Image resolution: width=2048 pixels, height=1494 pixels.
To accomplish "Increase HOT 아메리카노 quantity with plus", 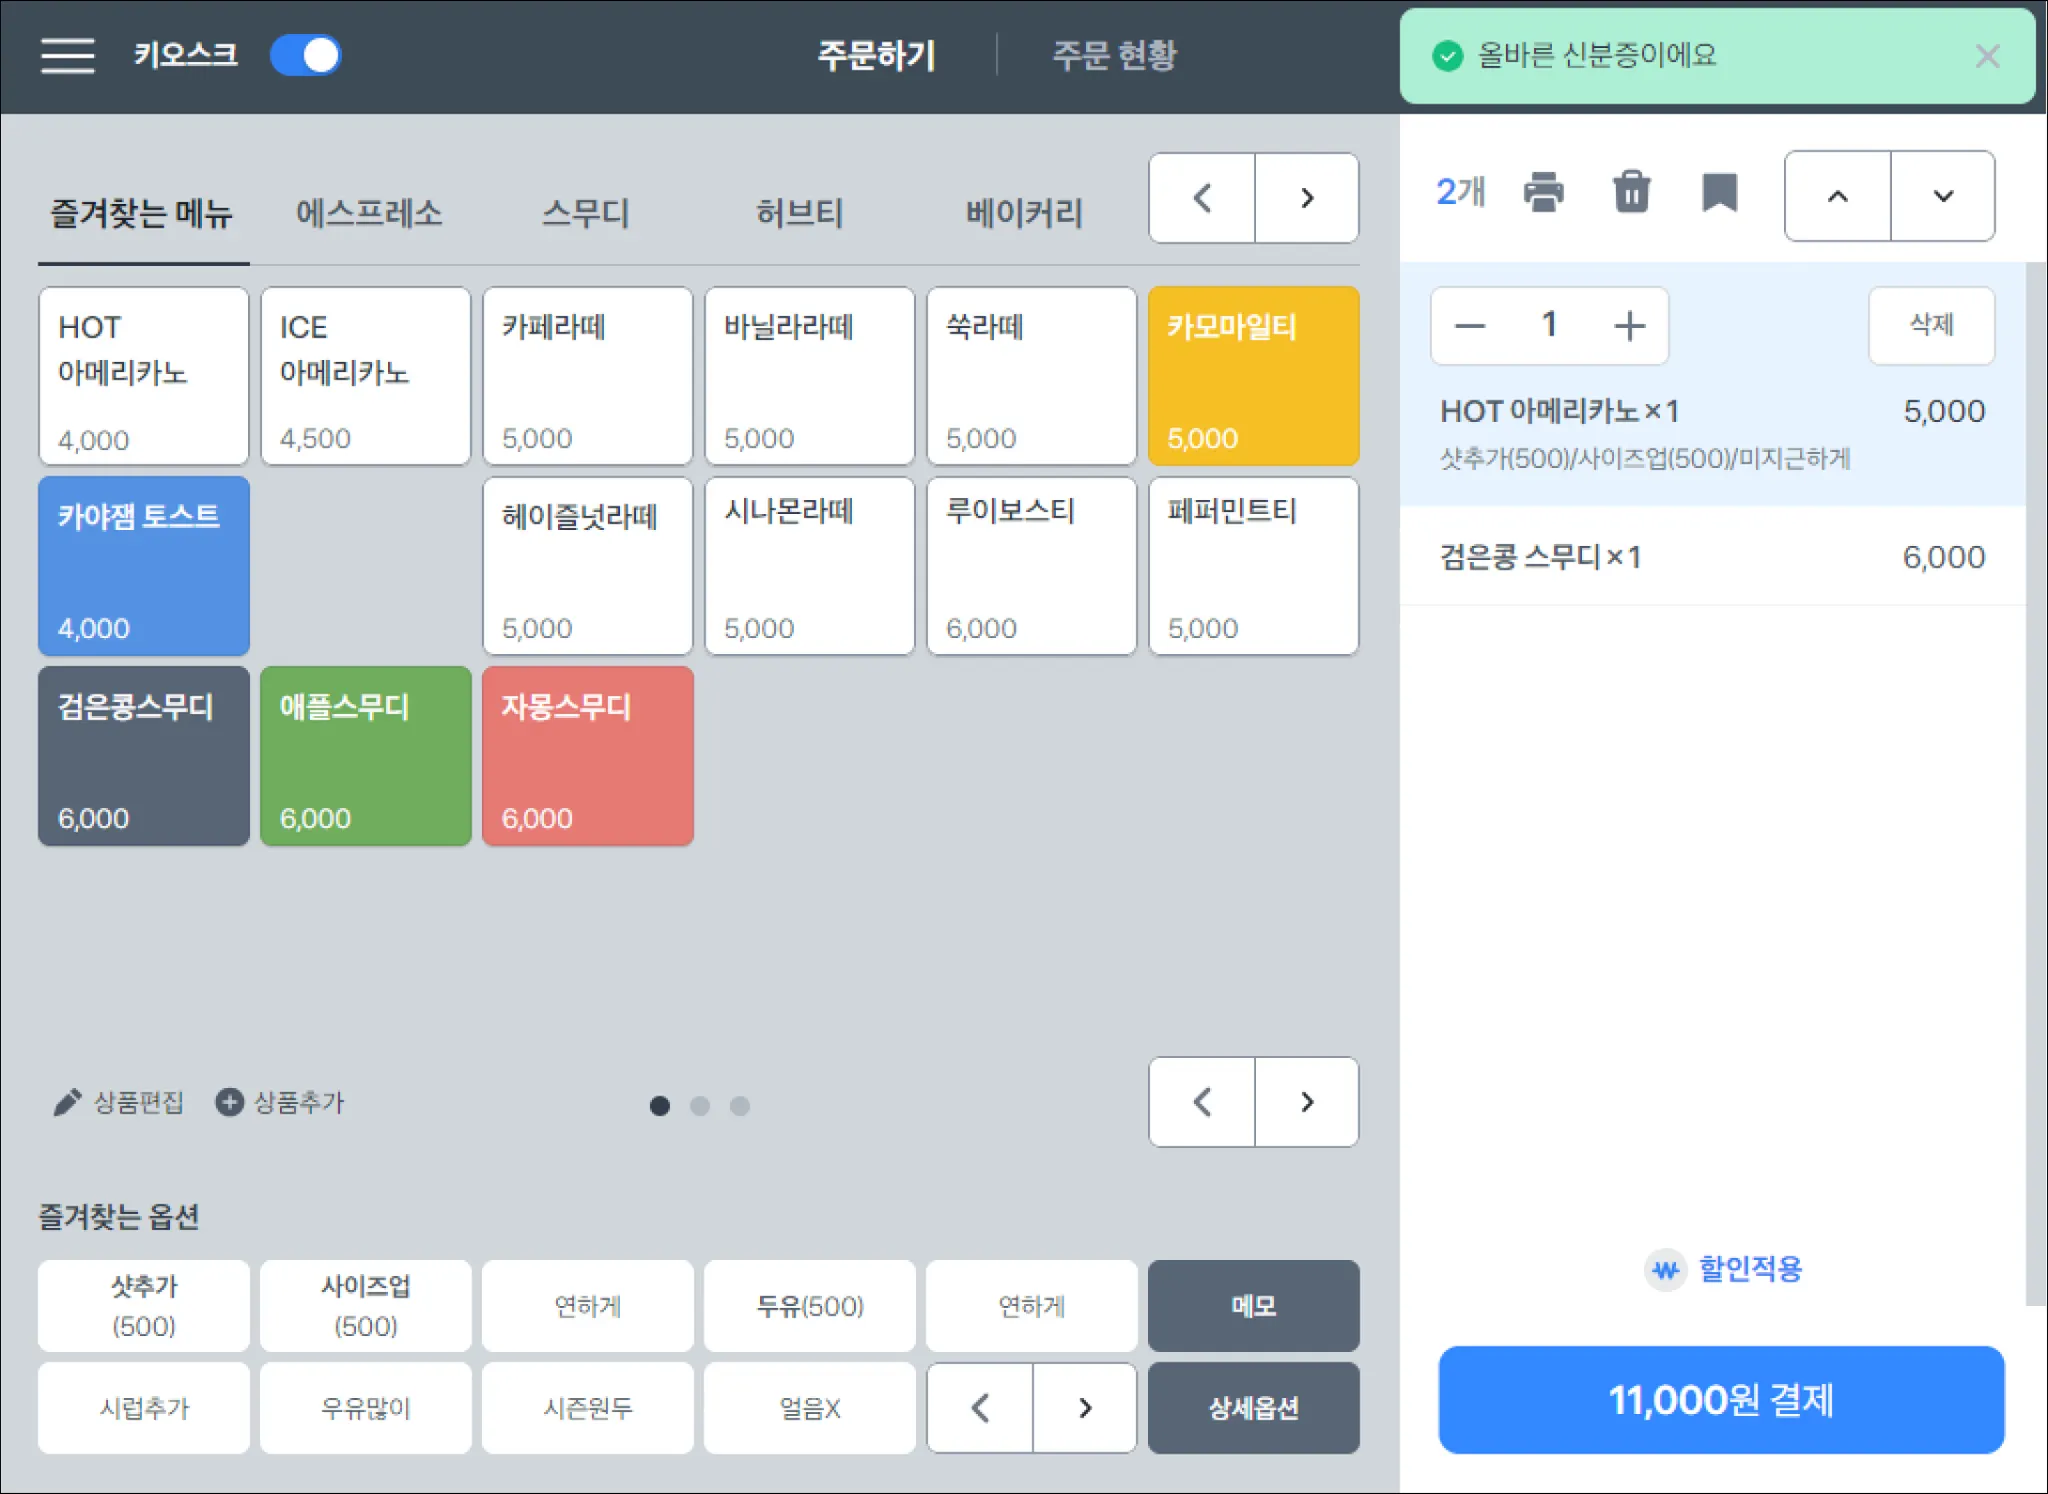I will 1629,326.
